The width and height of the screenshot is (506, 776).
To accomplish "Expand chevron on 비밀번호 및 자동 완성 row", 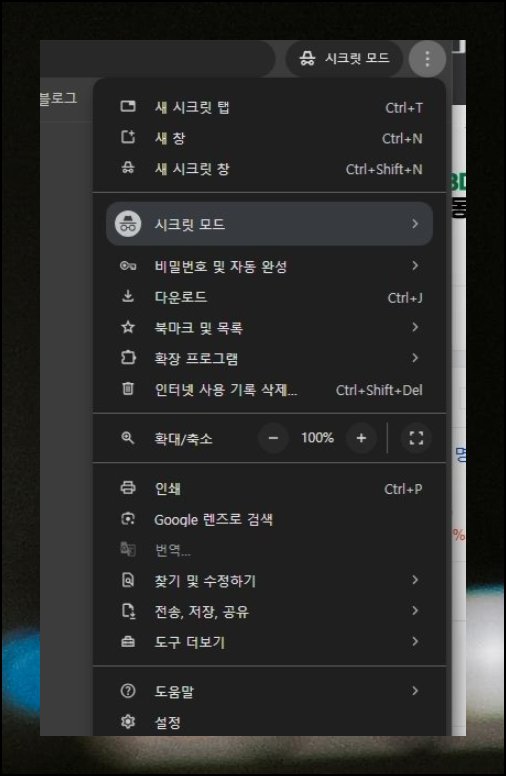I will [x=415, y=266].
